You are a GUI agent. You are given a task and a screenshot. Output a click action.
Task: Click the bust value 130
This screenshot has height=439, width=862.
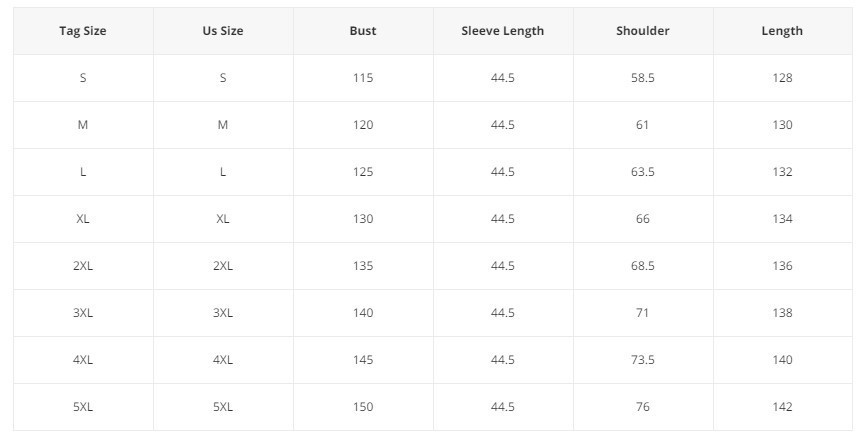click(x=363, y=219)
